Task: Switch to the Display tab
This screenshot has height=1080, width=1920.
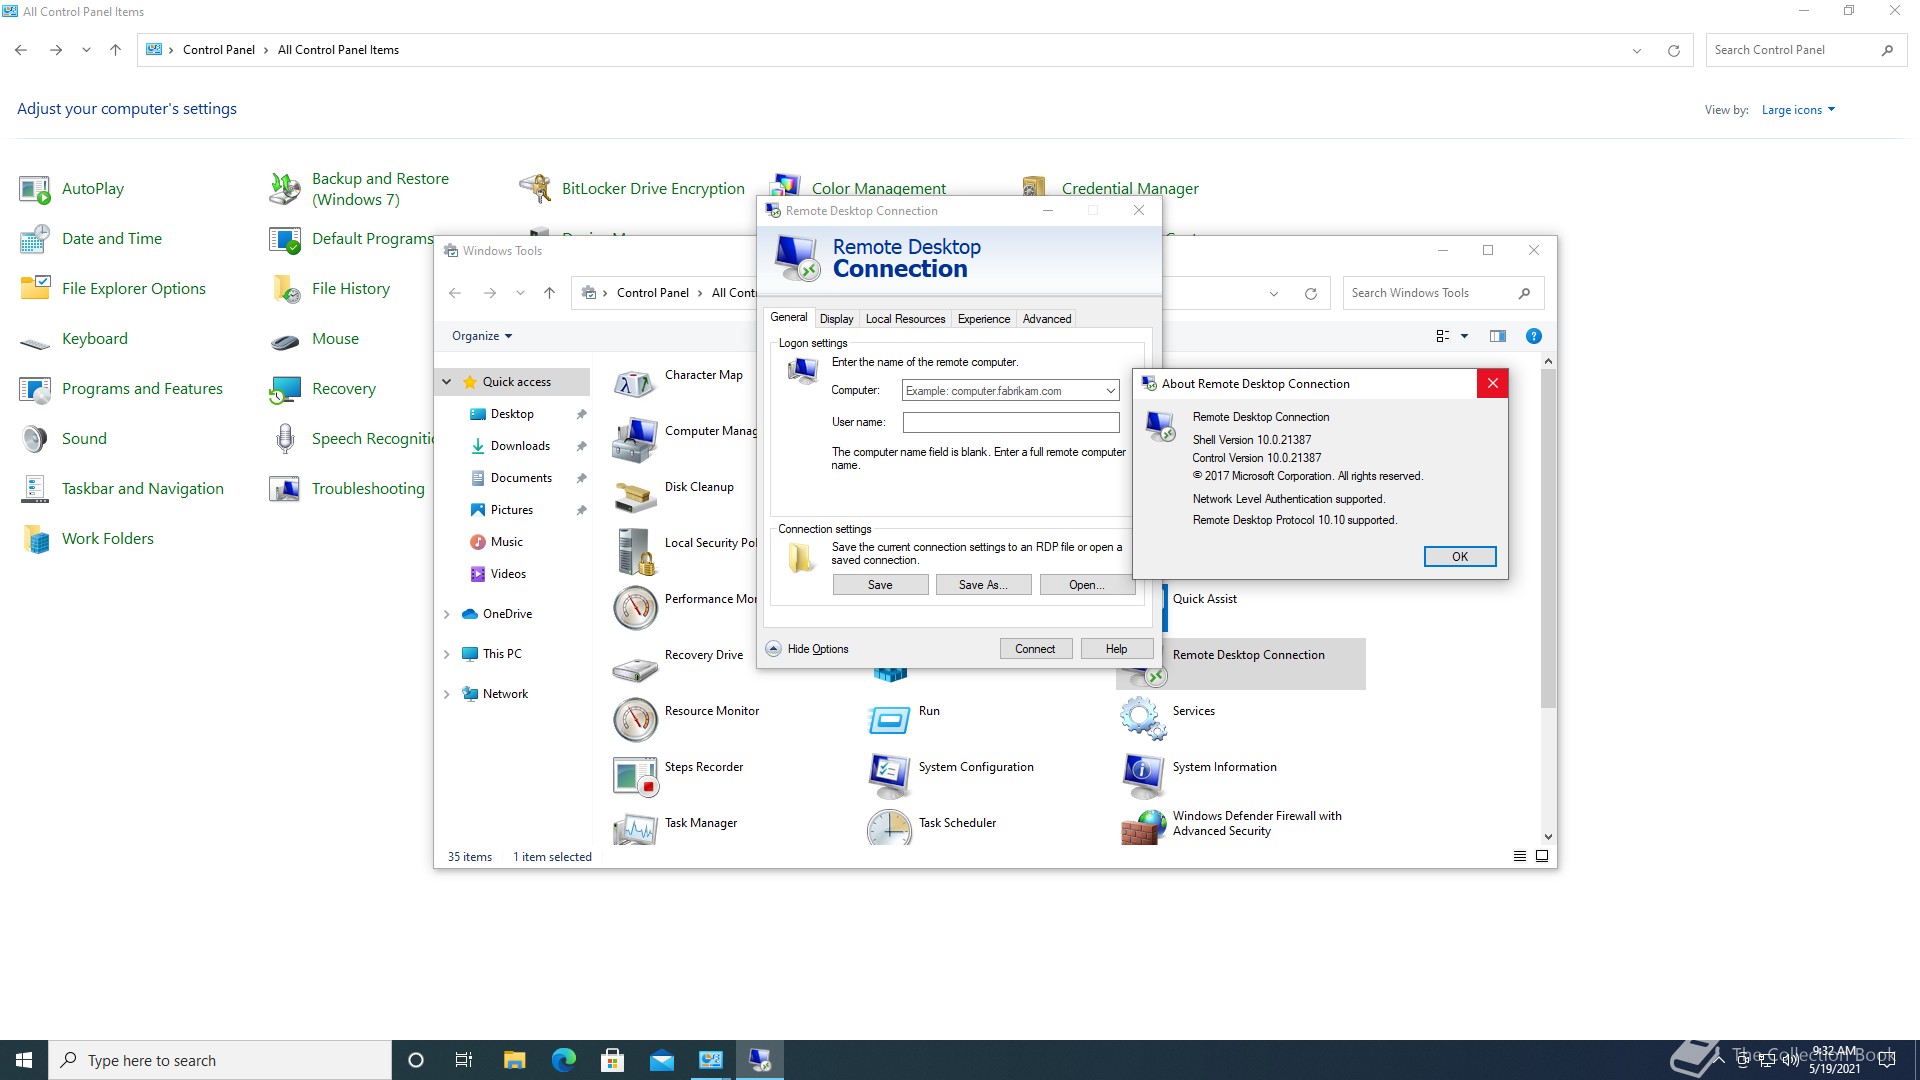Action: 836,319
